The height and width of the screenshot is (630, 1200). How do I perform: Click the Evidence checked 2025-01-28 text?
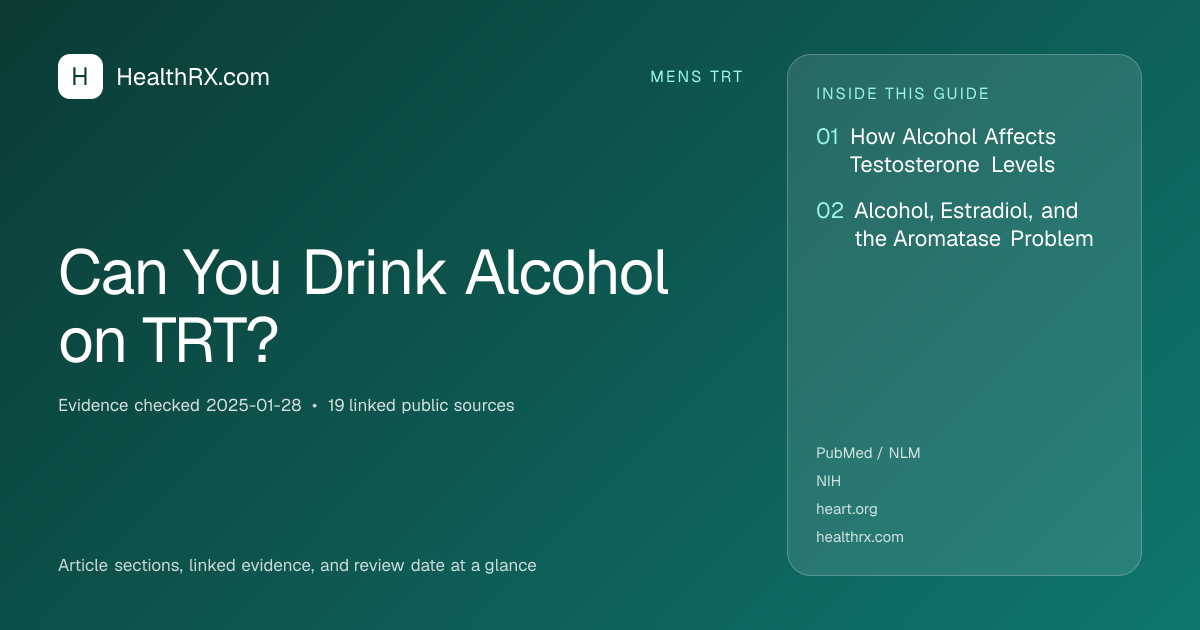(x=180, y=406)
